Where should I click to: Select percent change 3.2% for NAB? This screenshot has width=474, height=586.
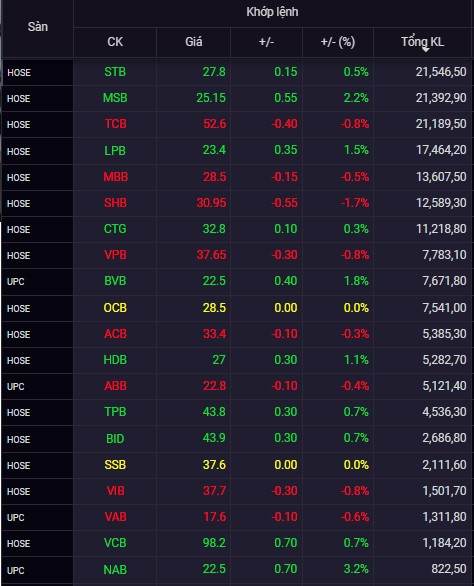tap(356, 569)
